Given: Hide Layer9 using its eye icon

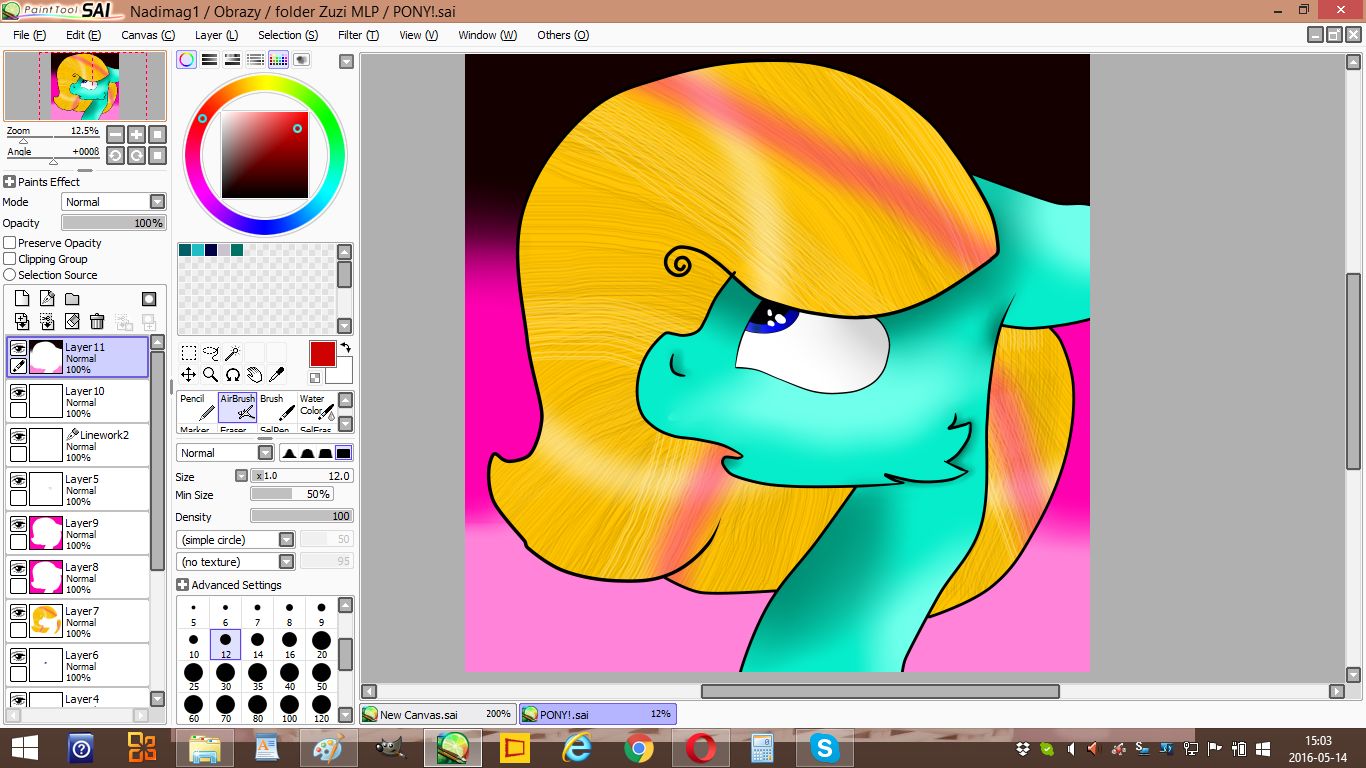Looking at the screenshot, I should click(18, 524).
